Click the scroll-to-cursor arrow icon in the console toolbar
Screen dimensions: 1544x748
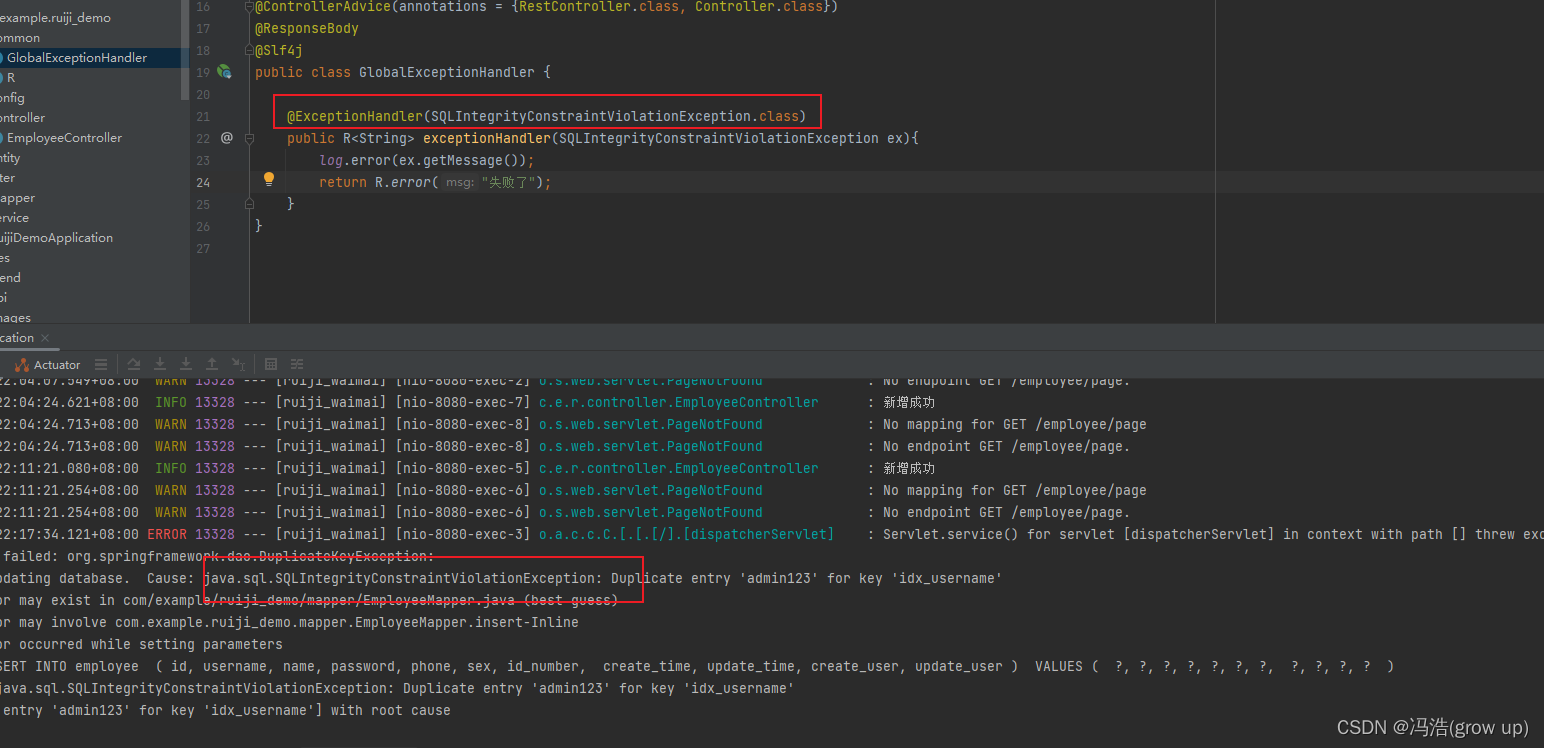click(238, 364)
